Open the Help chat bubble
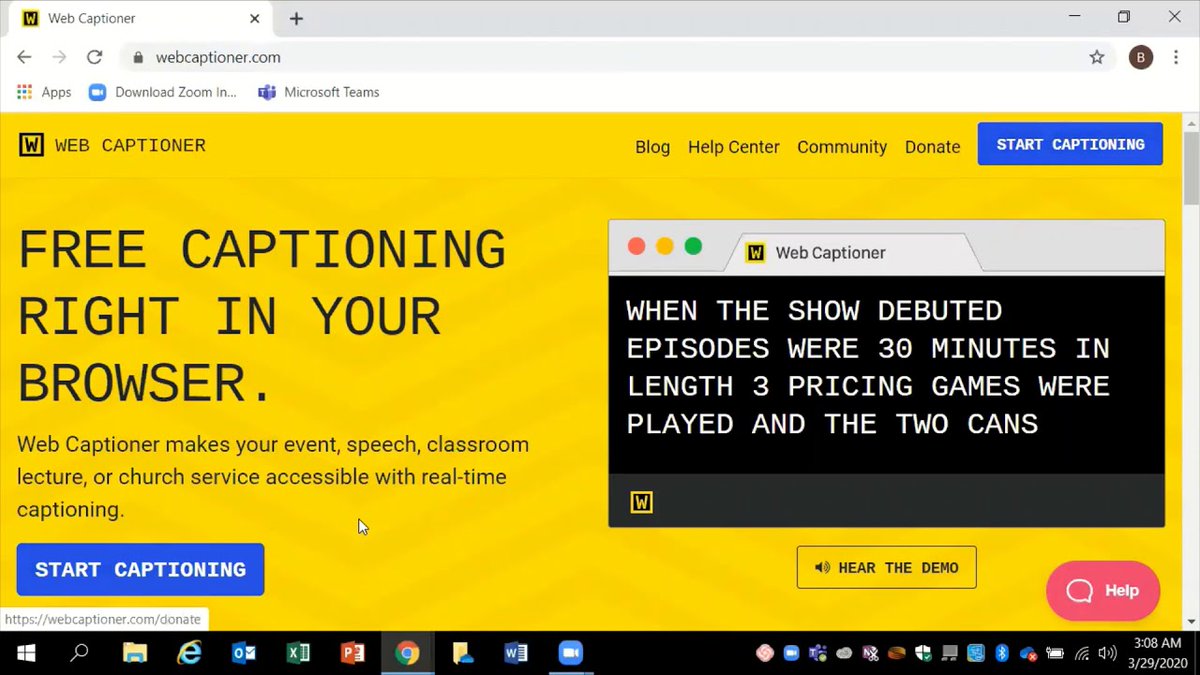This screenshot has height=675, width=1200. [x=1103, y=591]
